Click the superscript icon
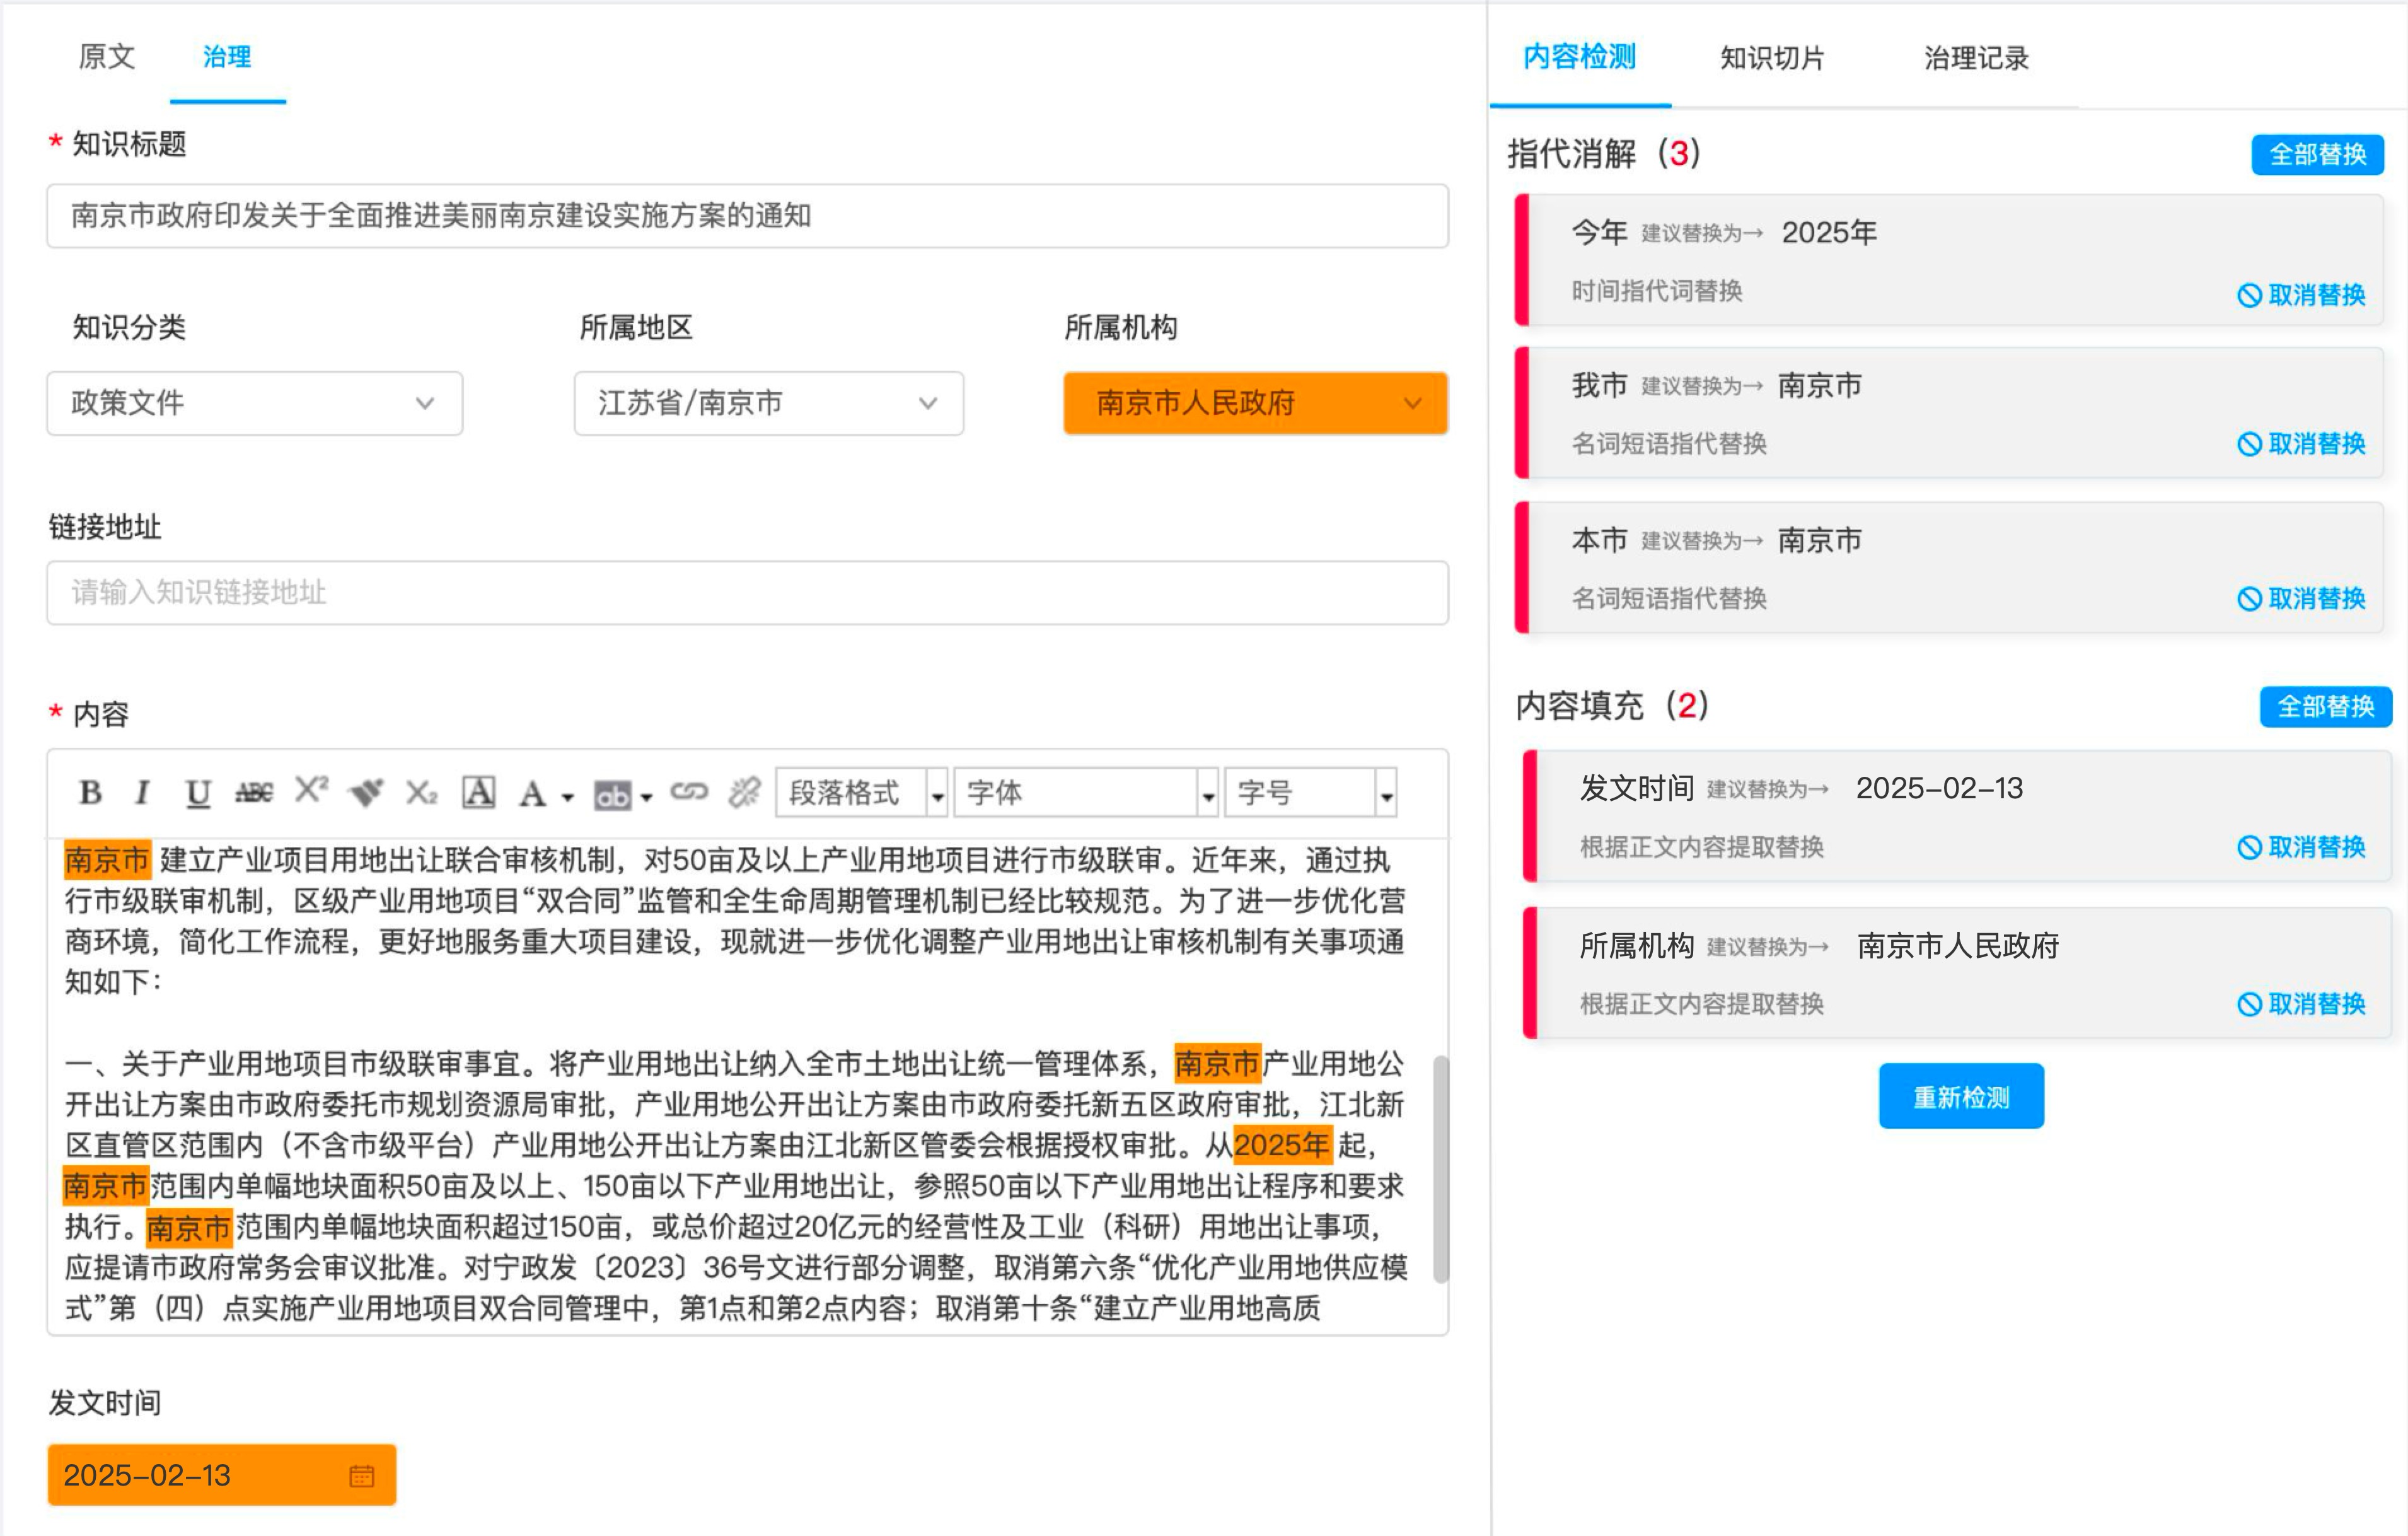Image resolution: width=2408 pixels, height=1536 pixels. pos(311,791)
